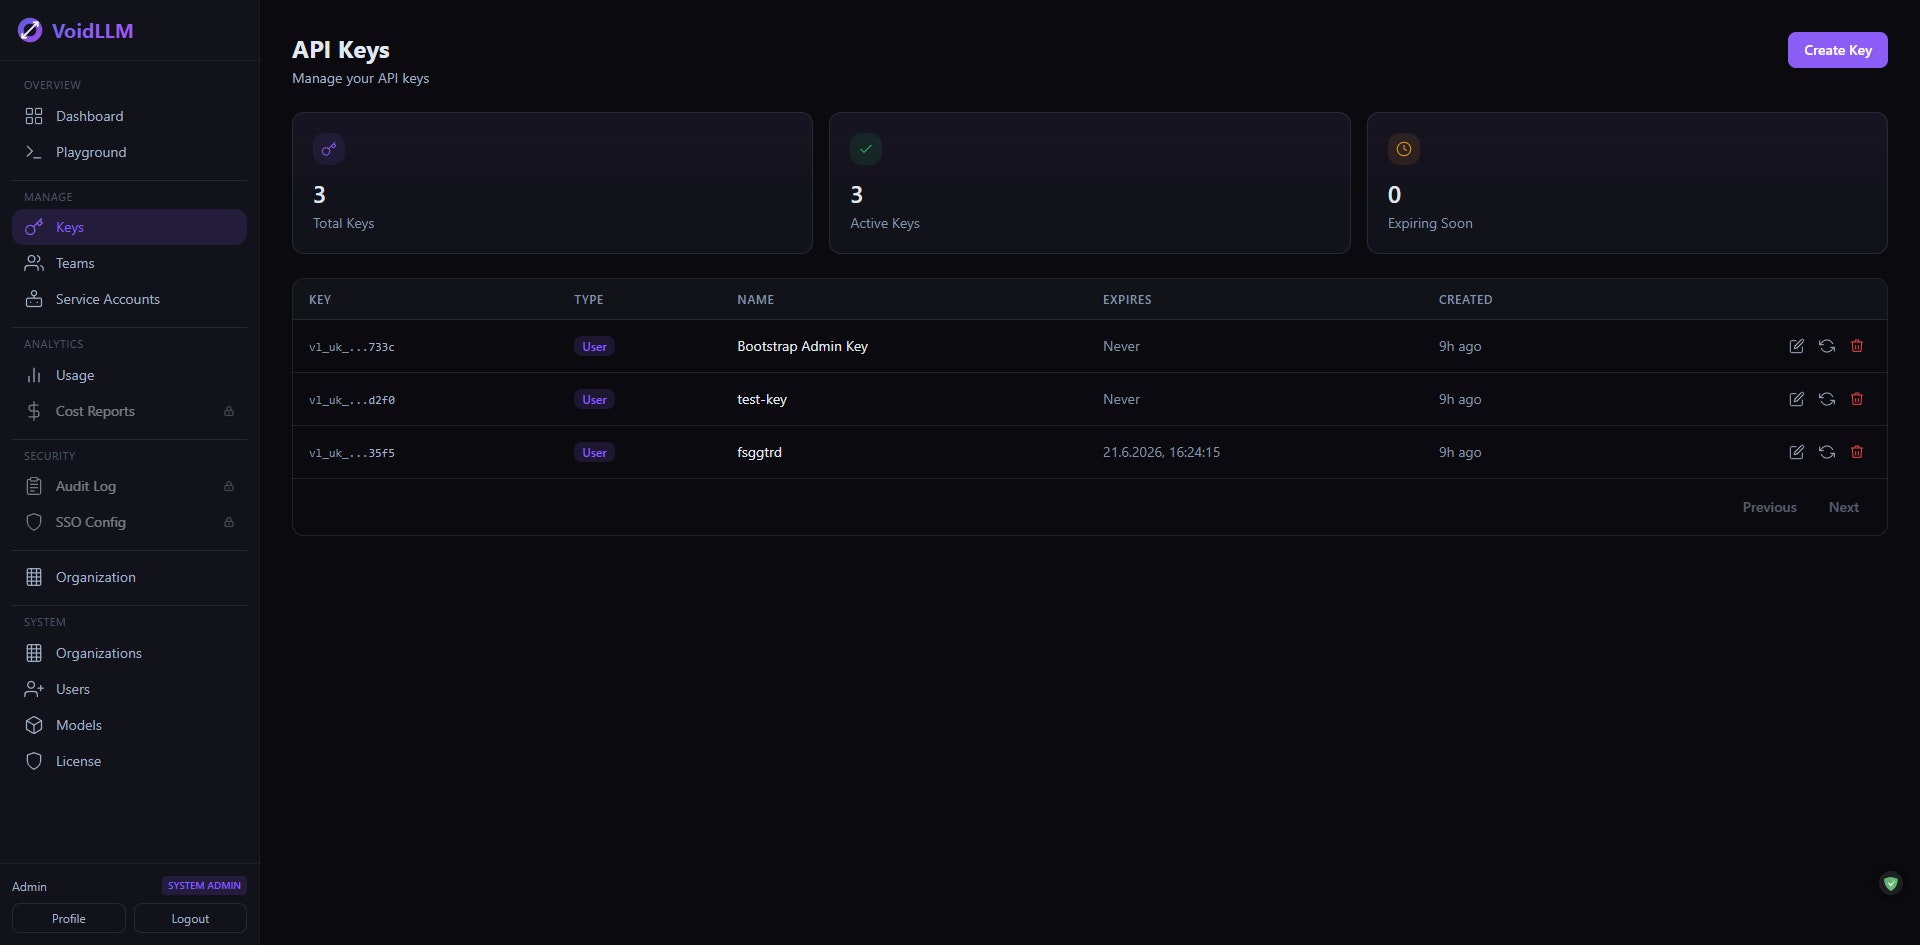
Task: Open the Usage analytics page
Action: (x=129, y=375)
